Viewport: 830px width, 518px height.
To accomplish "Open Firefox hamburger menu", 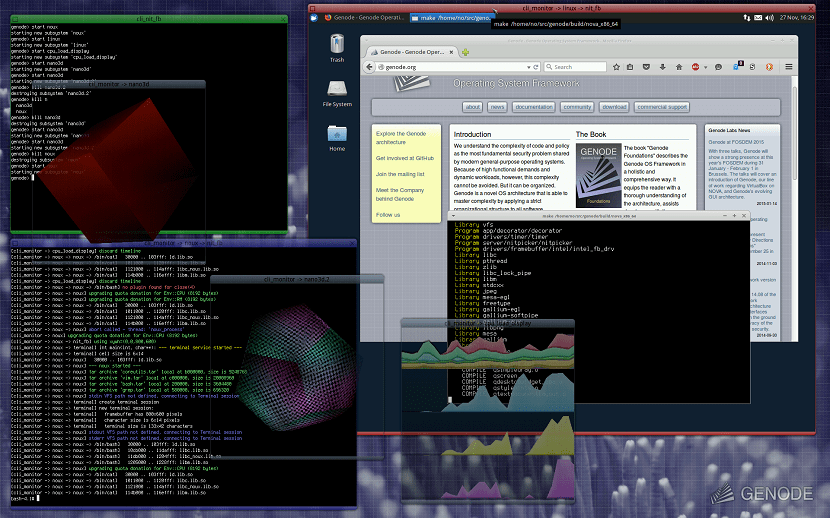I will click(787, 67).
